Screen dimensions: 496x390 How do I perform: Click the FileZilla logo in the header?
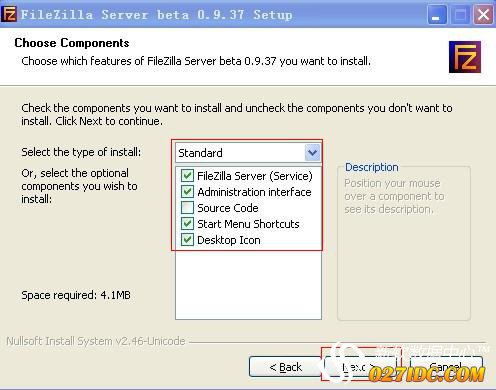(465, 57)
